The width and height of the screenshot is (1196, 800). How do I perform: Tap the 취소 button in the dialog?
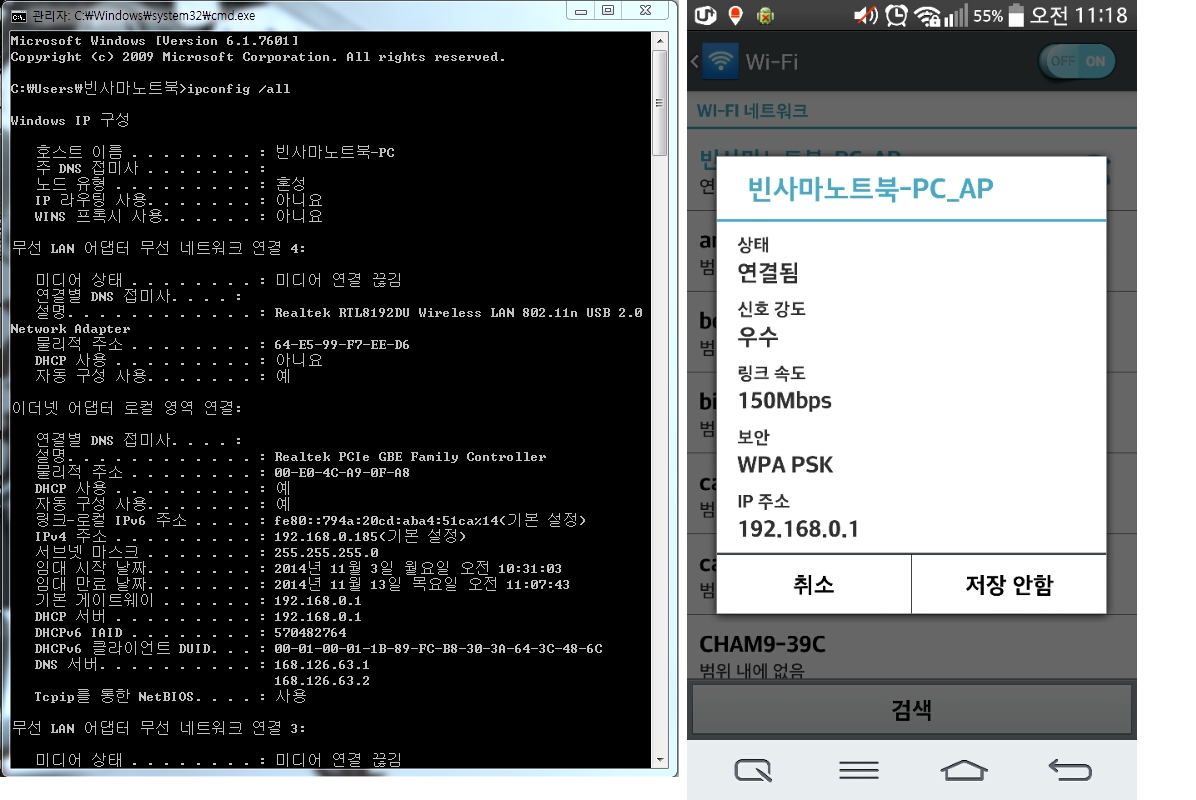click(814, 584)
